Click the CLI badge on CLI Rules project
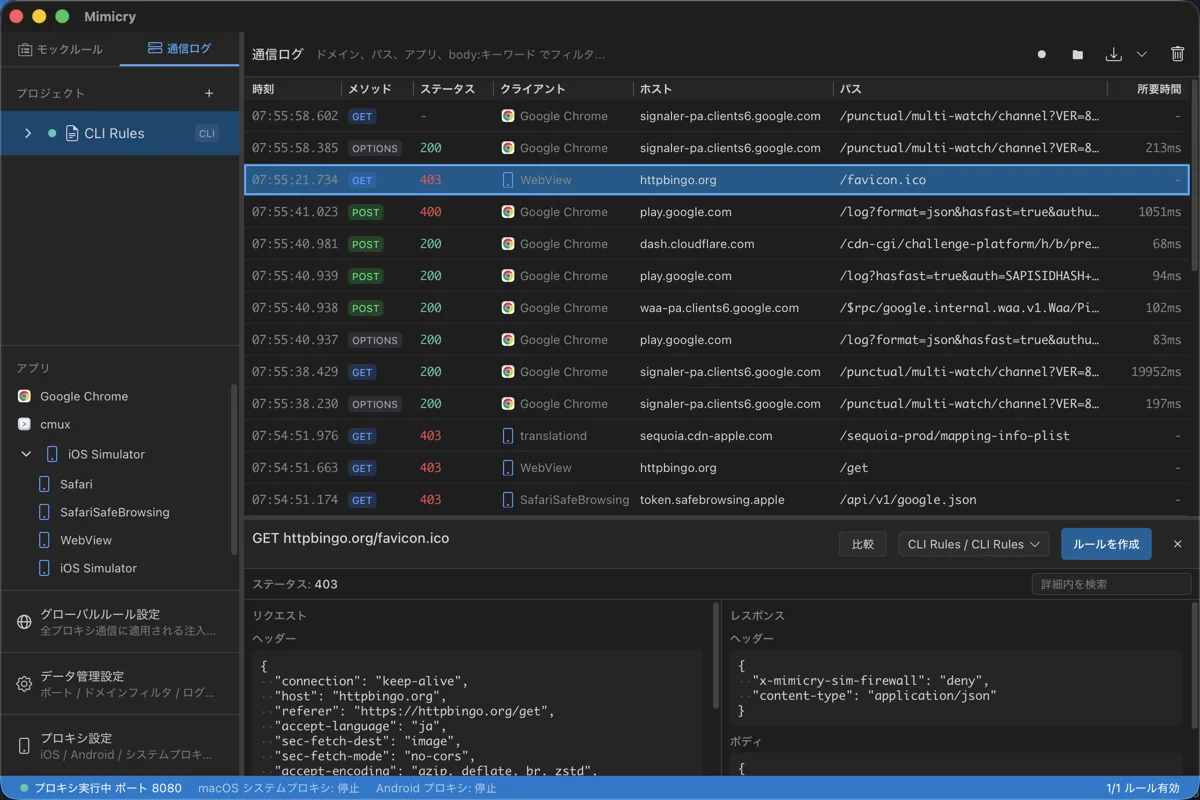 click(206, 133)
